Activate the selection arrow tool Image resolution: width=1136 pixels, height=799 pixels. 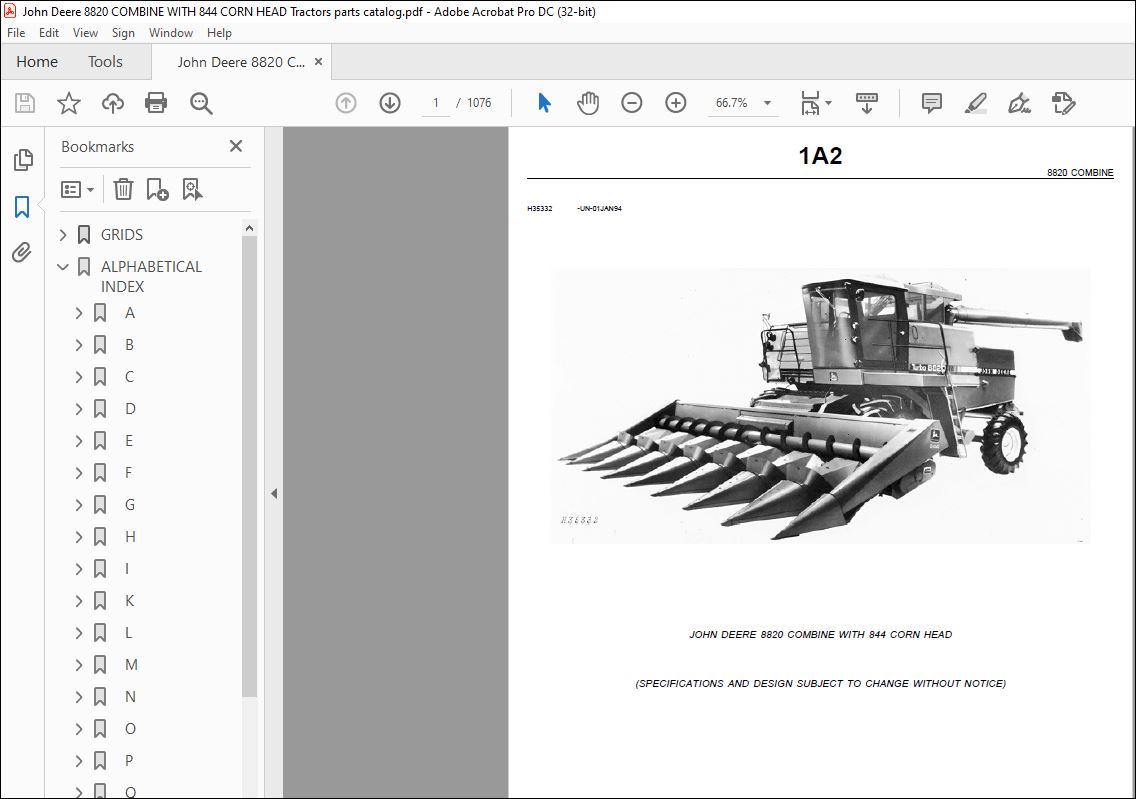544,103
